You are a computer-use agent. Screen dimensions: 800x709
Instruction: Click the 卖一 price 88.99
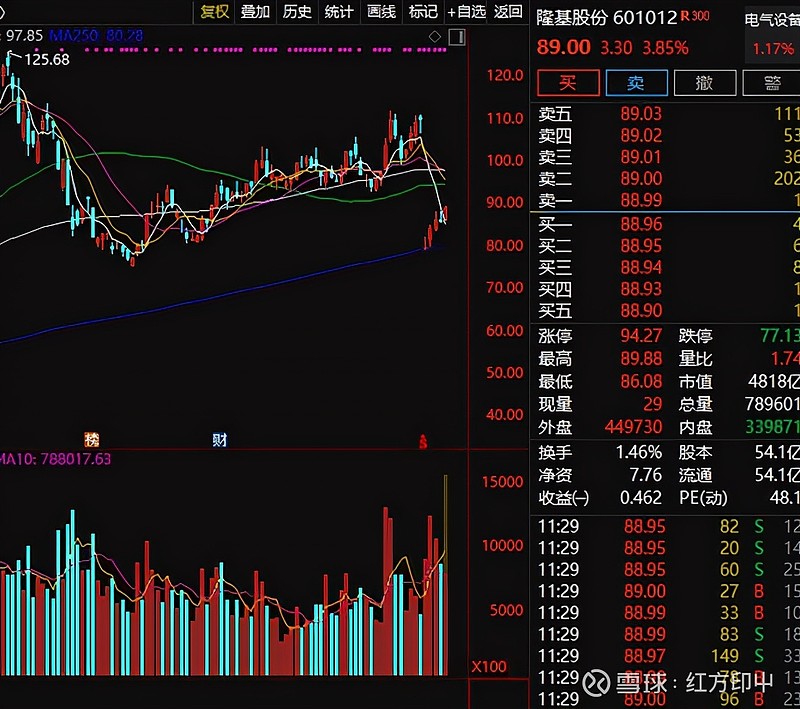coord(641,199)
